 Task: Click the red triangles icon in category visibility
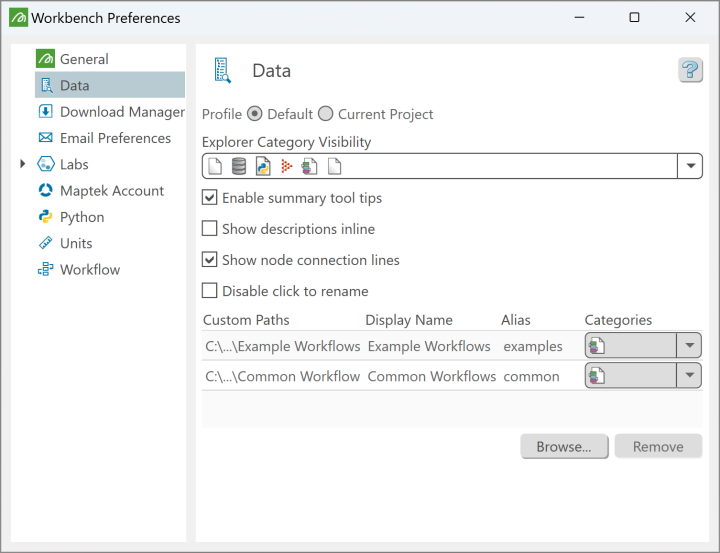286,166
